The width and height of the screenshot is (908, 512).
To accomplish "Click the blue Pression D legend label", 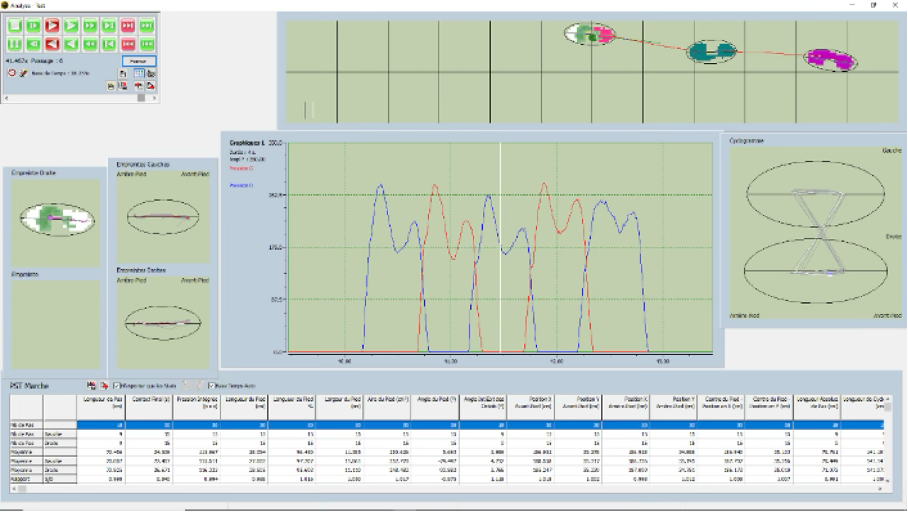I will tap(241, 185).
